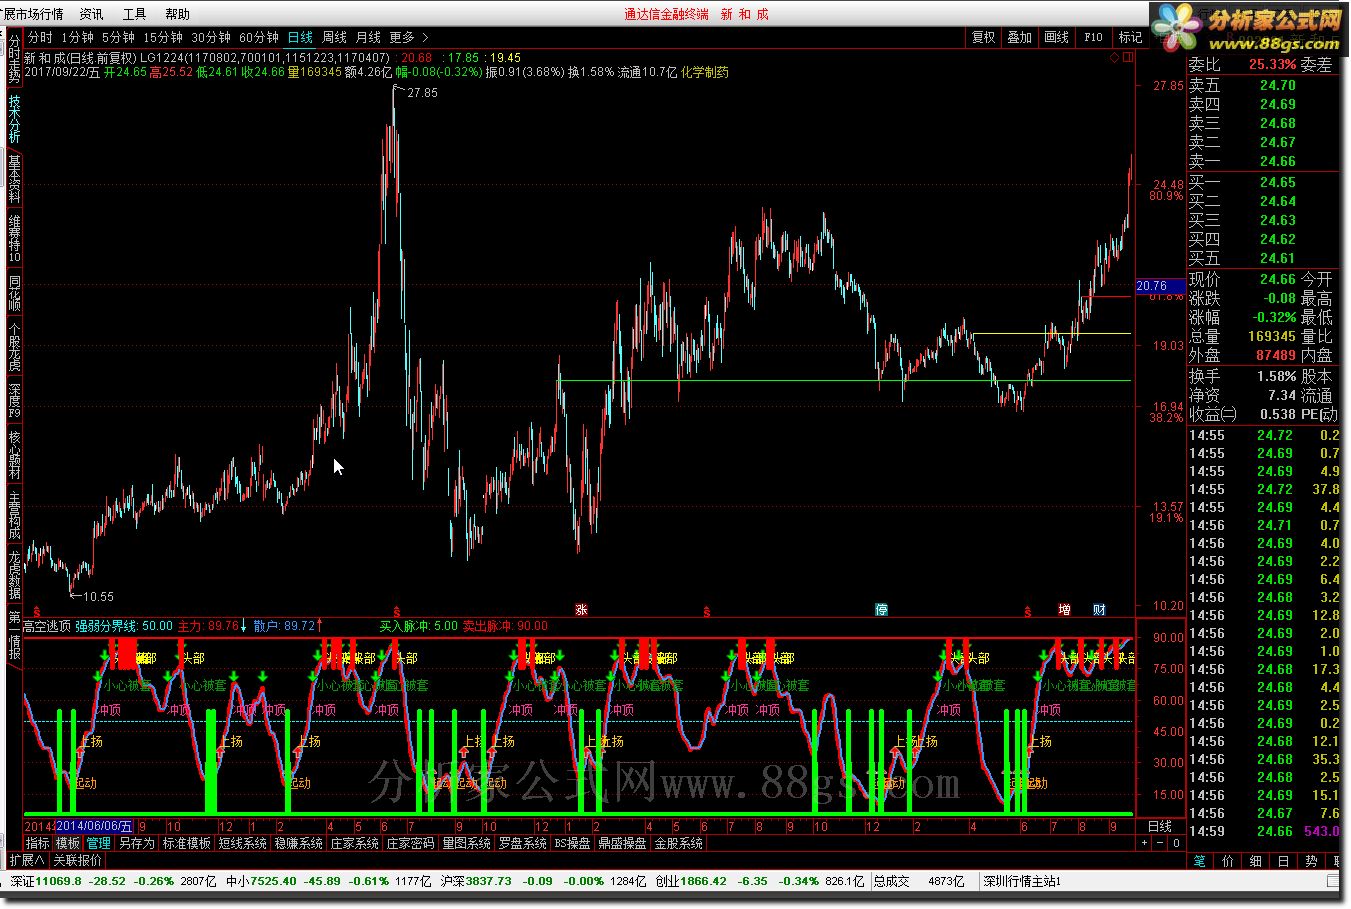Open 基本资料 in left sidebar

[x=14, y=180]
